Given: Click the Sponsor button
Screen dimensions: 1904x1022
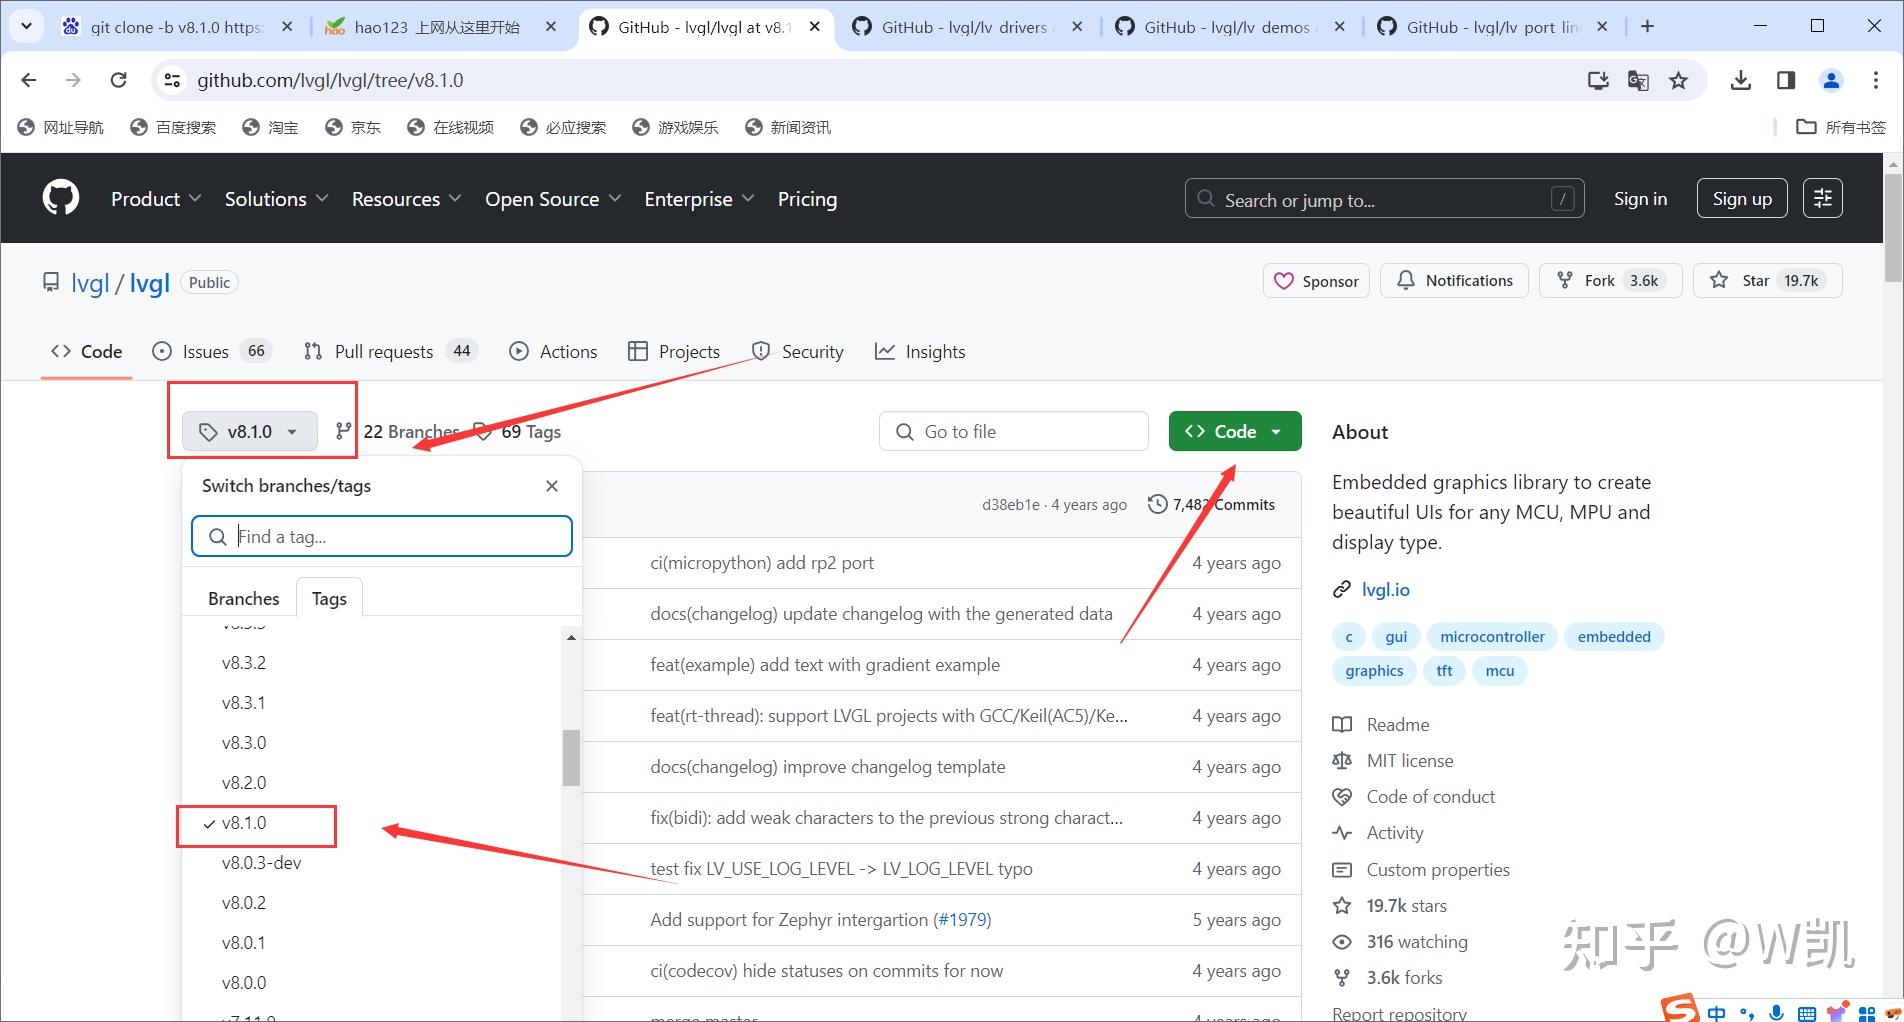Looking at the screenshot, I should tap(1316, 281).
